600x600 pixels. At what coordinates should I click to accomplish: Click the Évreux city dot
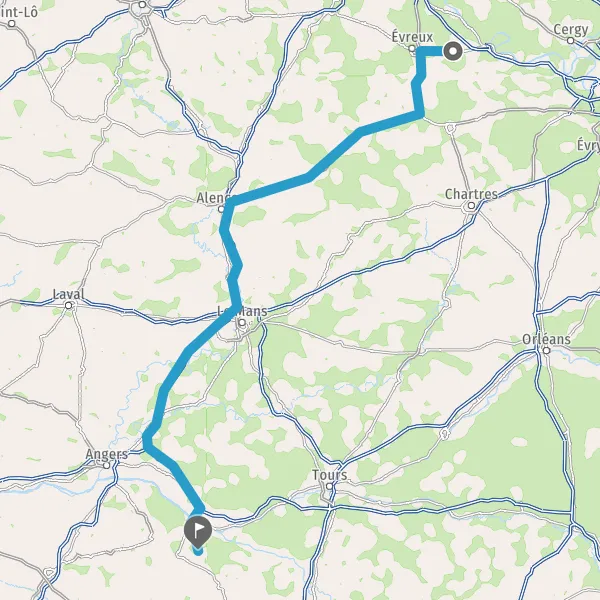point(412,49)
